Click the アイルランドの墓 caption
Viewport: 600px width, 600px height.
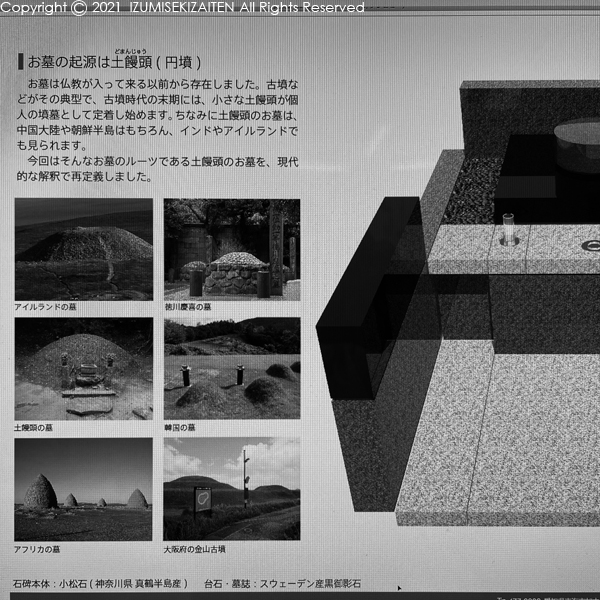coord(45,307)
